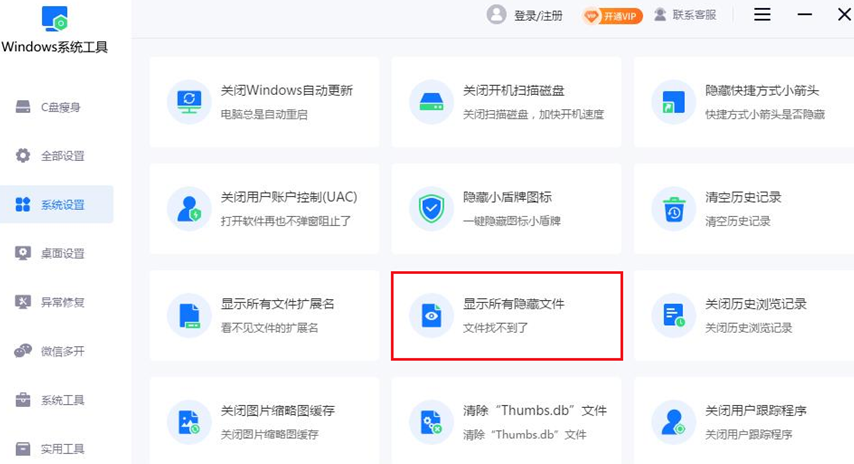Click the 全部设置 gear icon
Image resolution: width=854 pixels, height=464 pixels.
coord(23,156)
